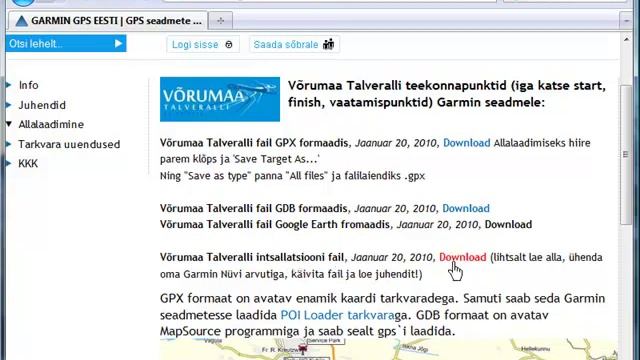This screenshot has width=640, height=360.
Task: Click text 'Võrumaa Talveralli fail GPX formaadis'
Action: (x=254, y=143)
